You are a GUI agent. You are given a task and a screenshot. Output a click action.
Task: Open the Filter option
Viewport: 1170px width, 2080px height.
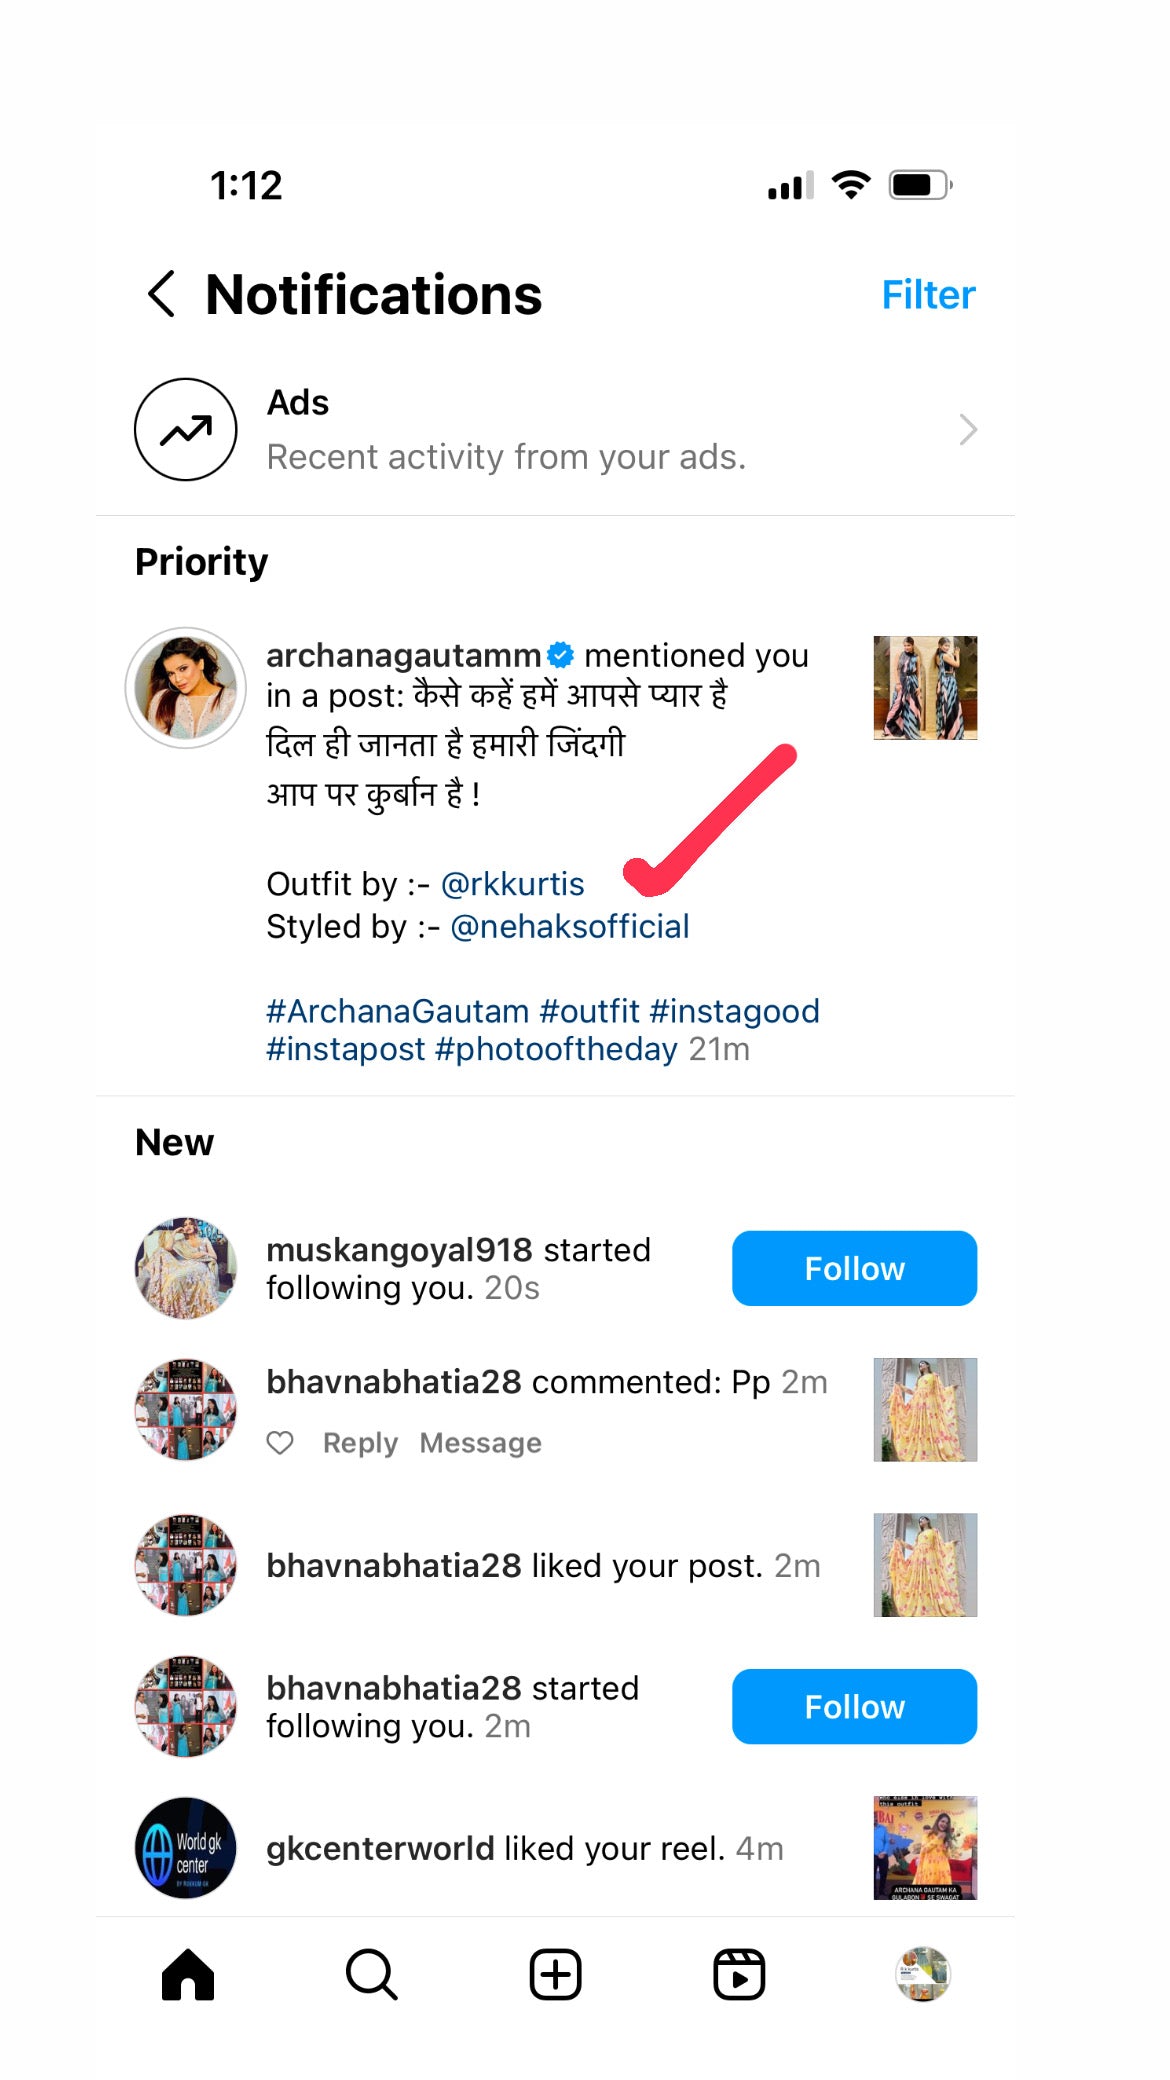coord(927,295)
